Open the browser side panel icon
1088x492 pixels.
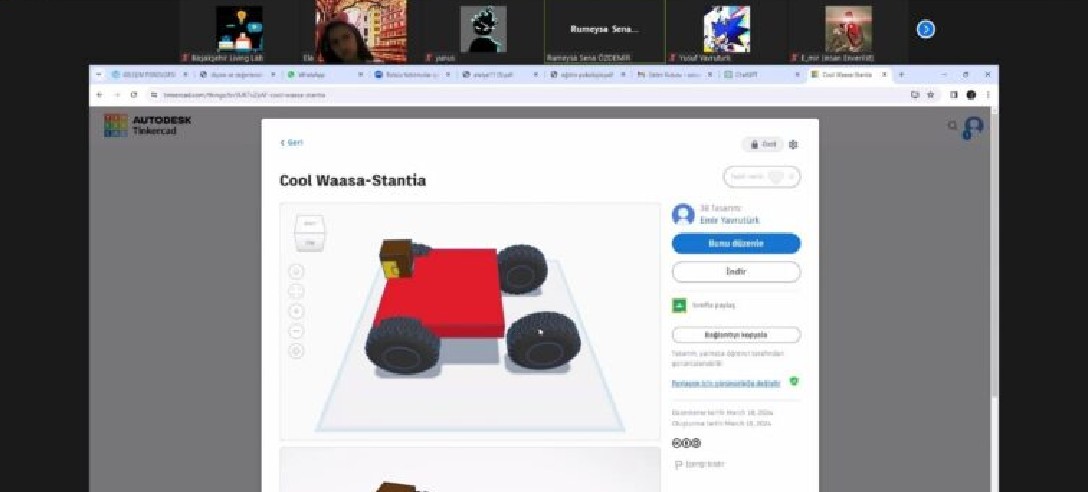coord(954,94)
